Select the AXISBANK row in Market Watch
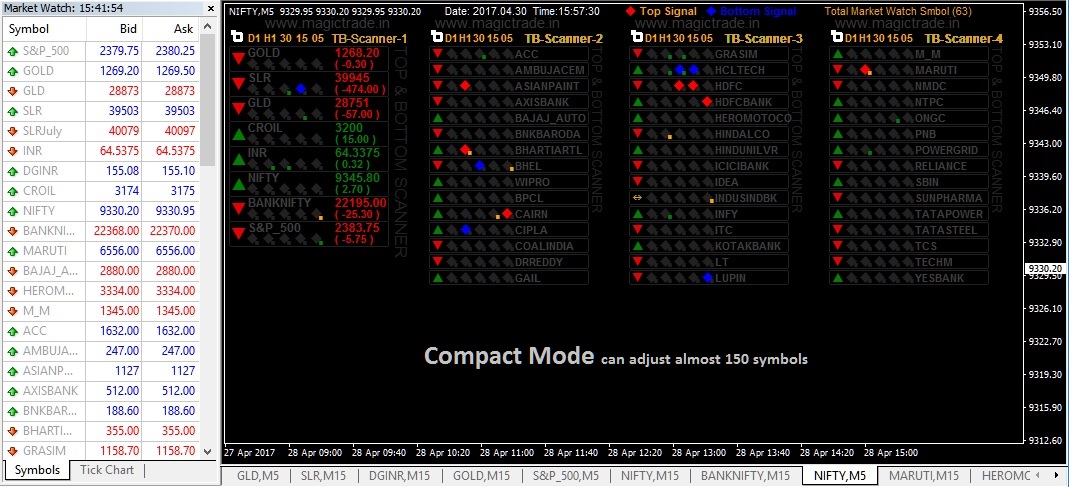The image size is (1069, 487). tap(102, 391)
